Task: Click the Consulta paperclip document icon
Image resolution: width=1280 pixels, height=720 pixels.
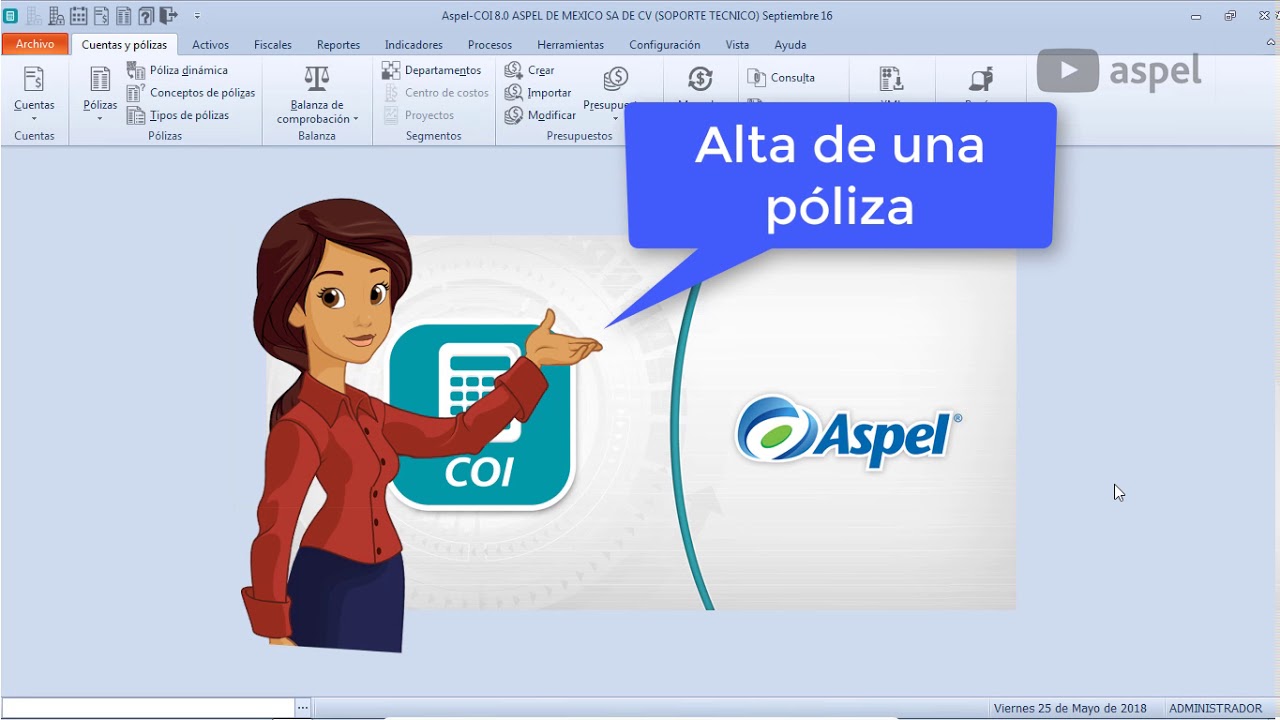Action: [x=757, y=77]
